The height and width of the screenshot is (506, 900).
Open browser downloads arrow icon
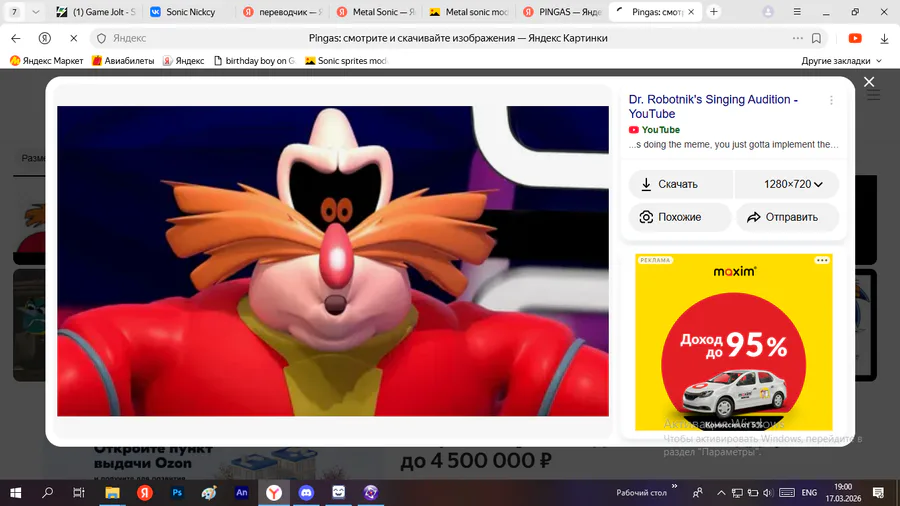tap(884, 38)
